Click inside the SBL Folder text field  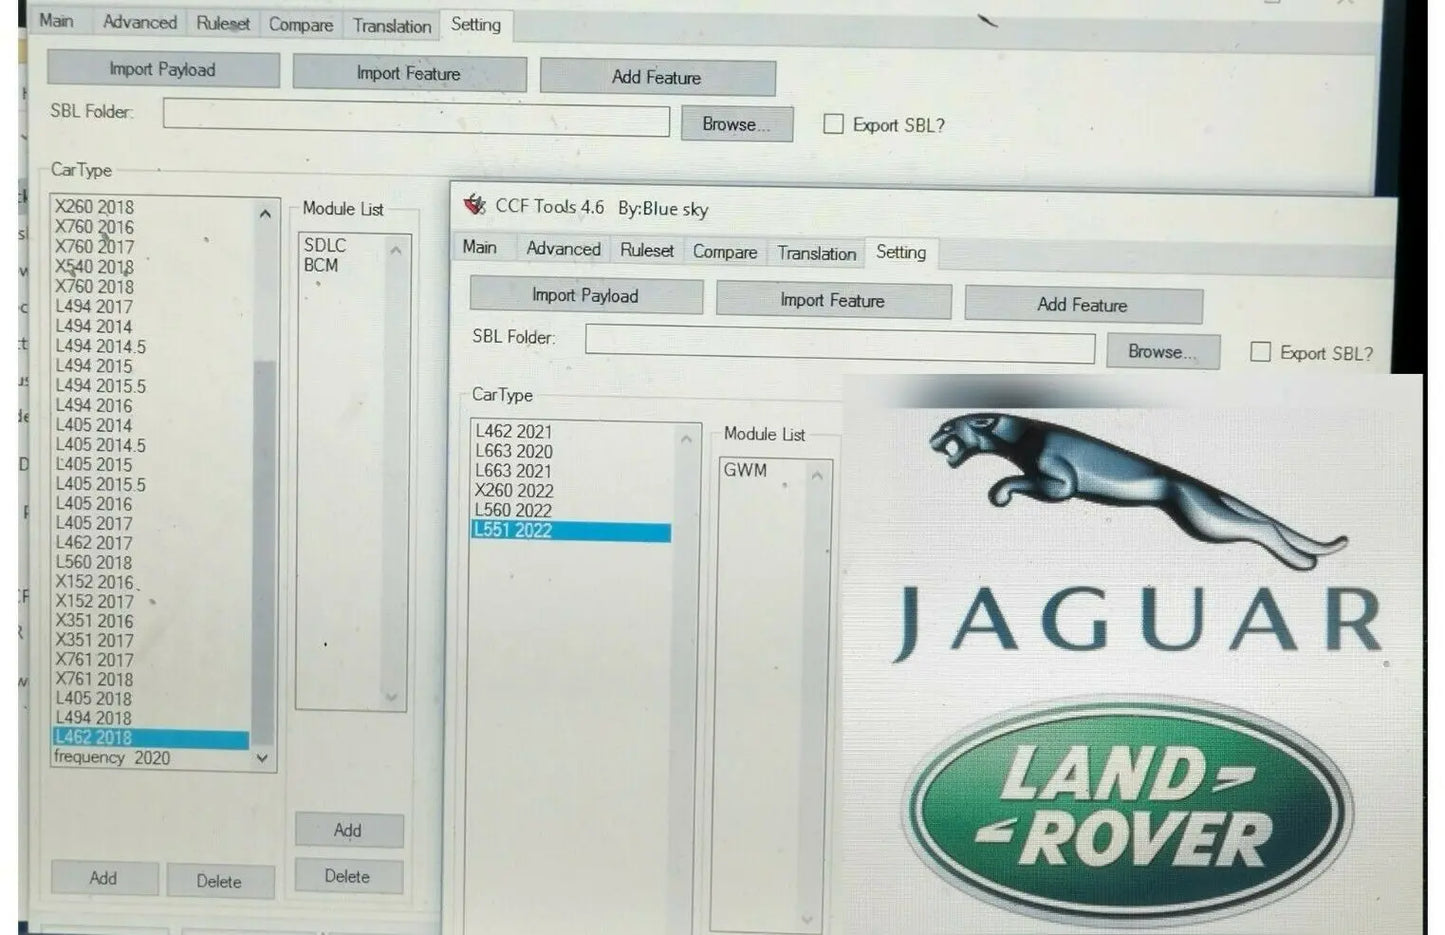[x=840, y=348]
